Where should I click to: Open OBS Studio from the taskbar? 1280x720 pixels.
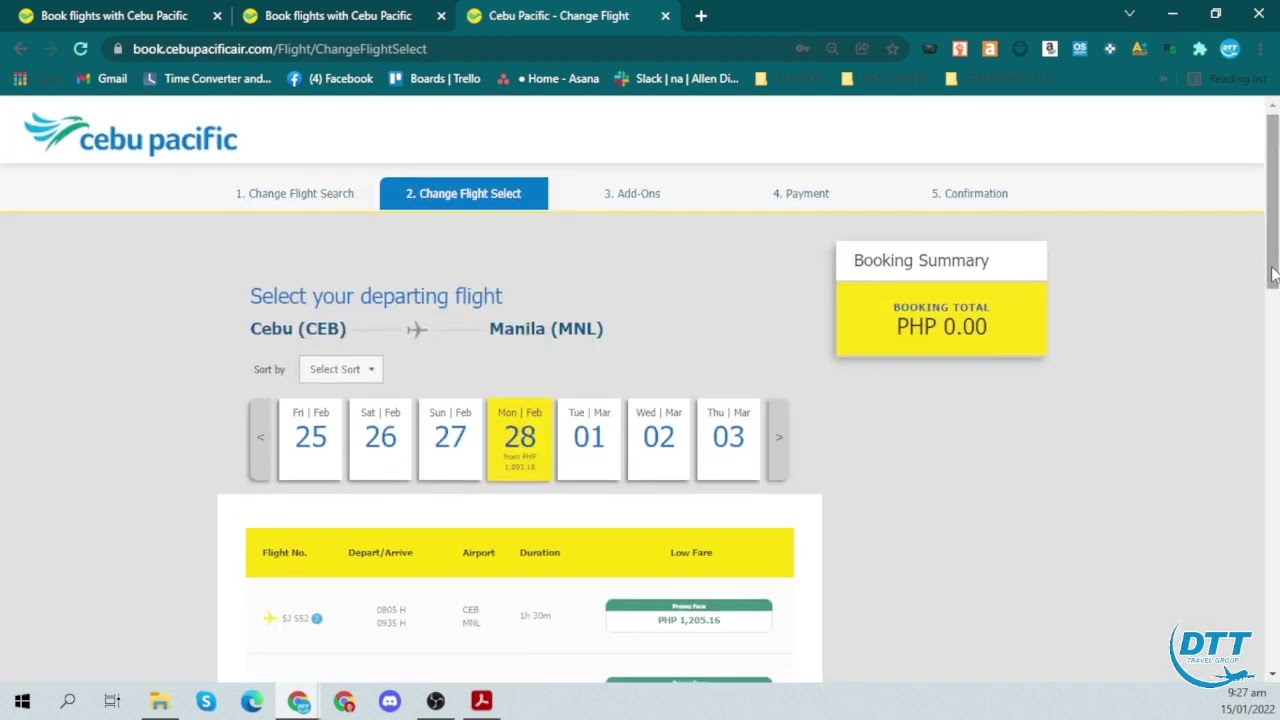[435, 701]
